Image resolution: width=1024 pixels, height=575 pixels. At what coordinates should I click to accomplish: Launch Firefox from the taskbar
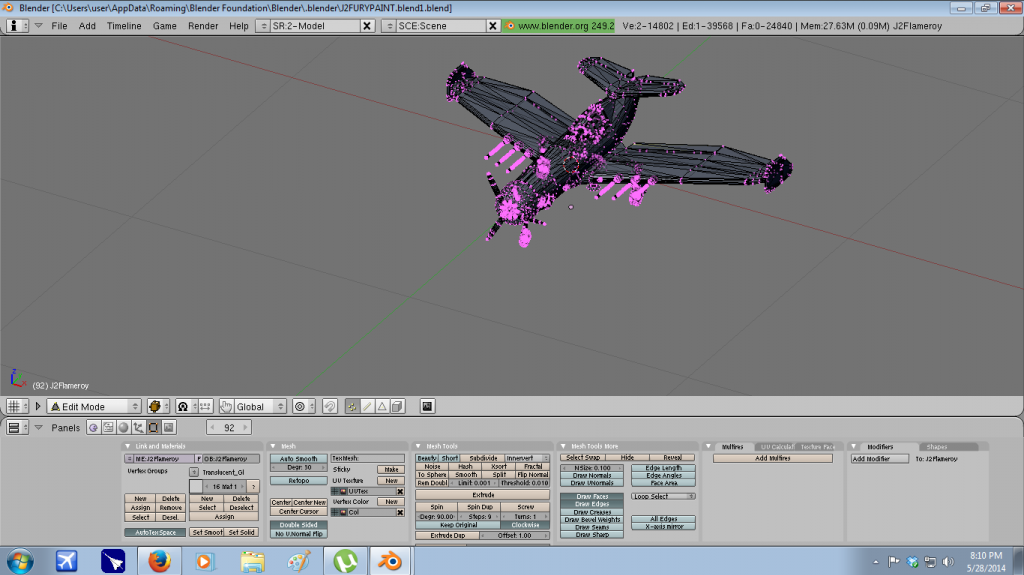(159, 561)
